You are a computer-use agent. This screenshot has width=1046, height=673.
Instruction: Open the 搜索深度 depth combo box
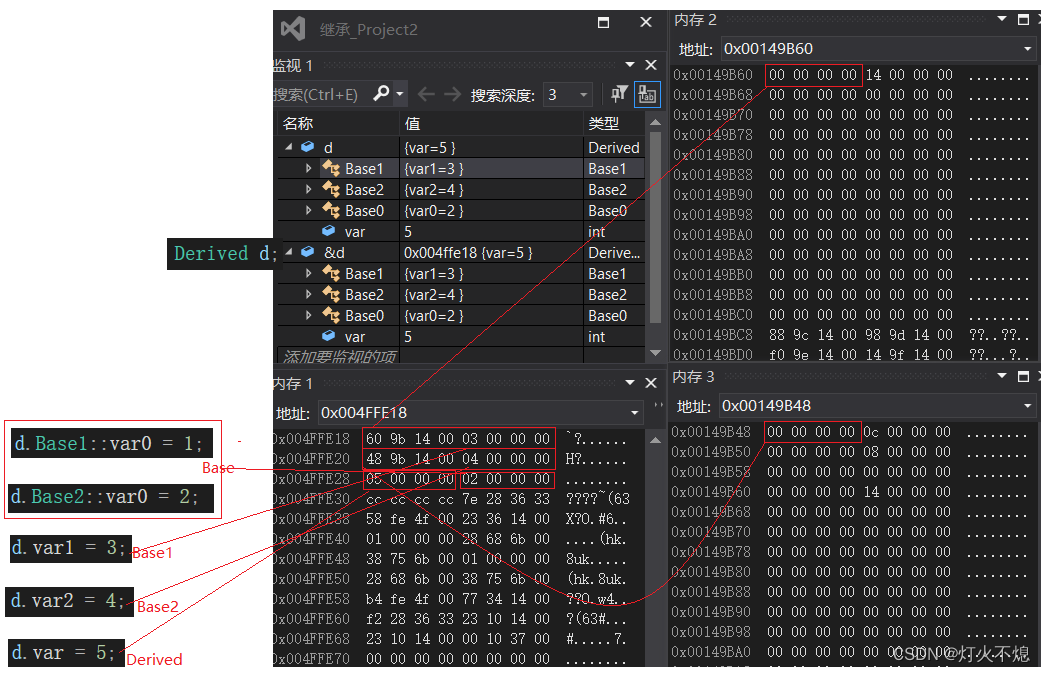568,95
